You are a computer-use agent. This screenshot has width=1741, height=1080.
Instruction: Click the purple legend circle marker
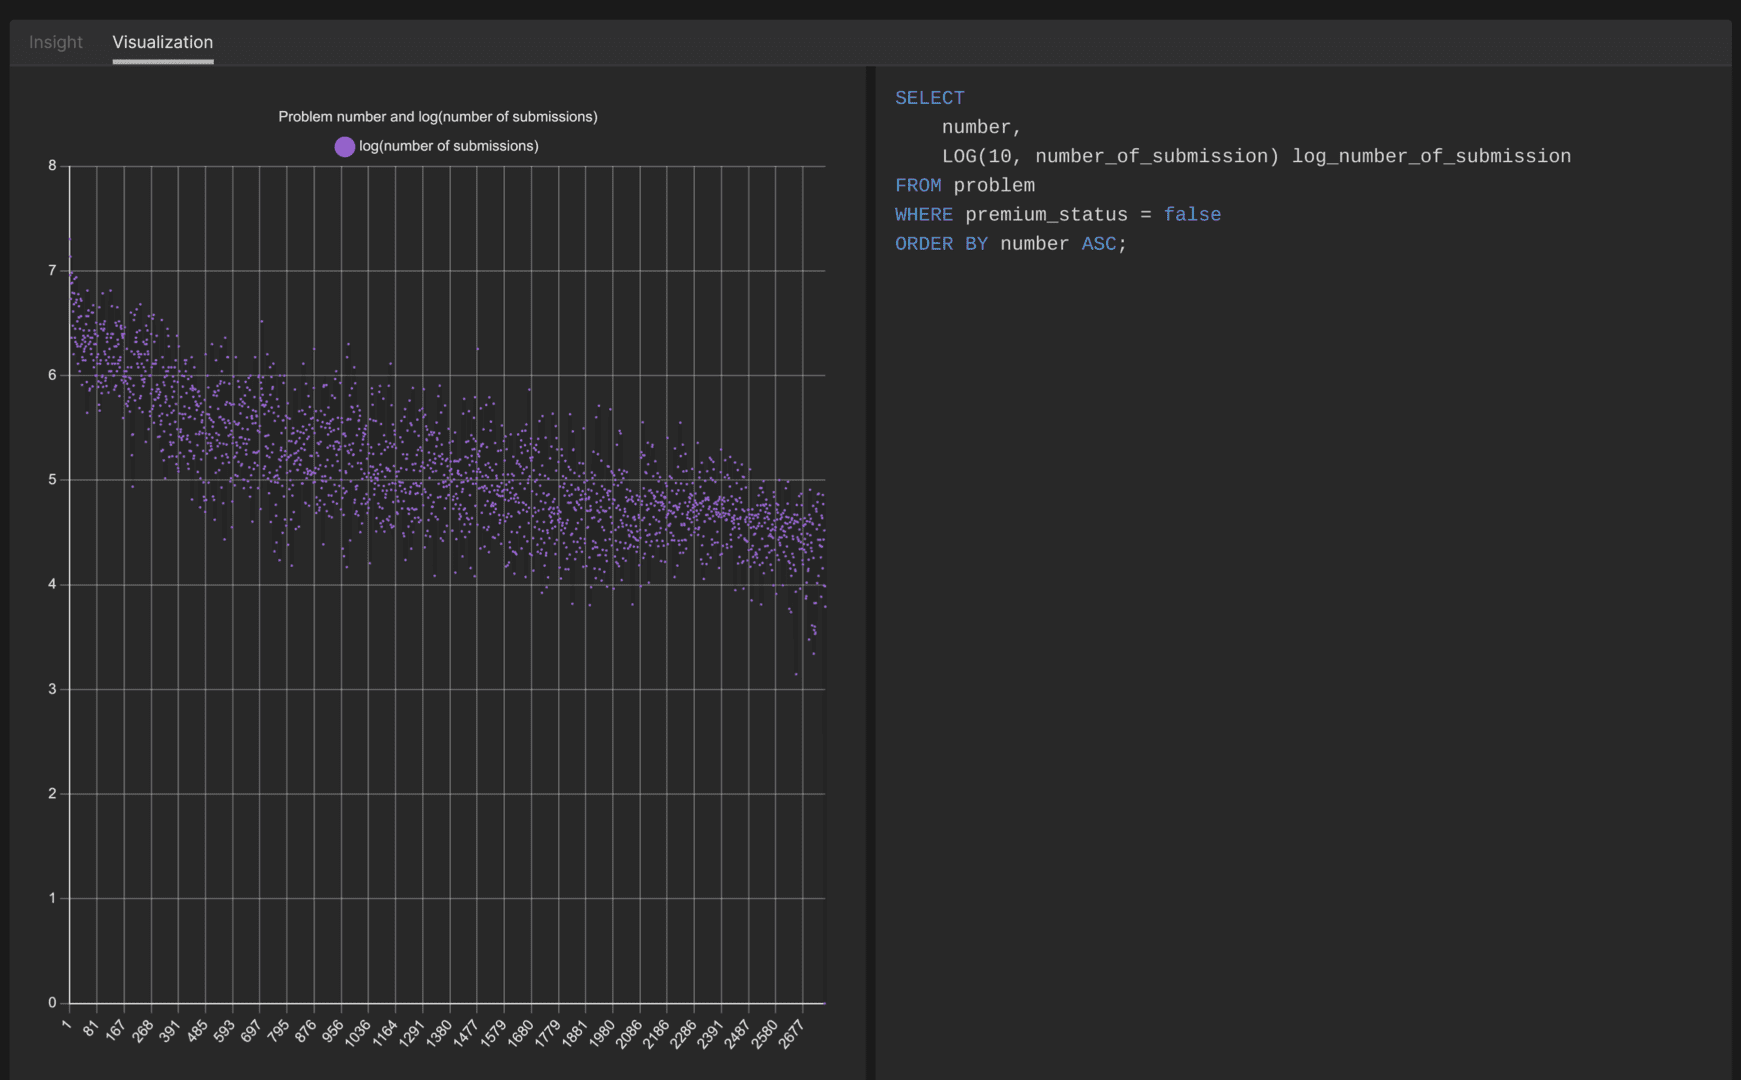point(345,147)
